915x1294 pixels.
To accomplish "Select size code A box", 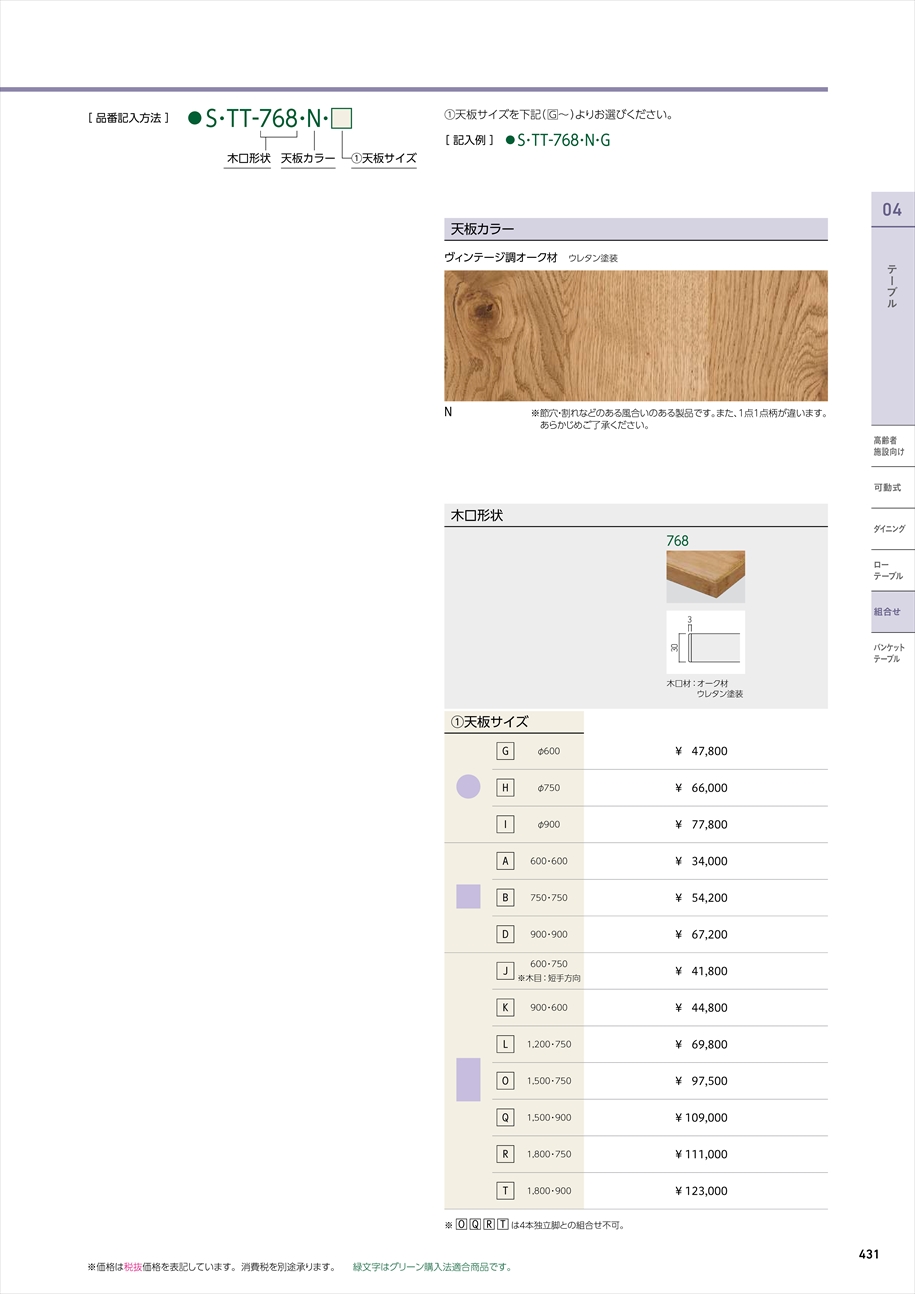I will point(505,861).
